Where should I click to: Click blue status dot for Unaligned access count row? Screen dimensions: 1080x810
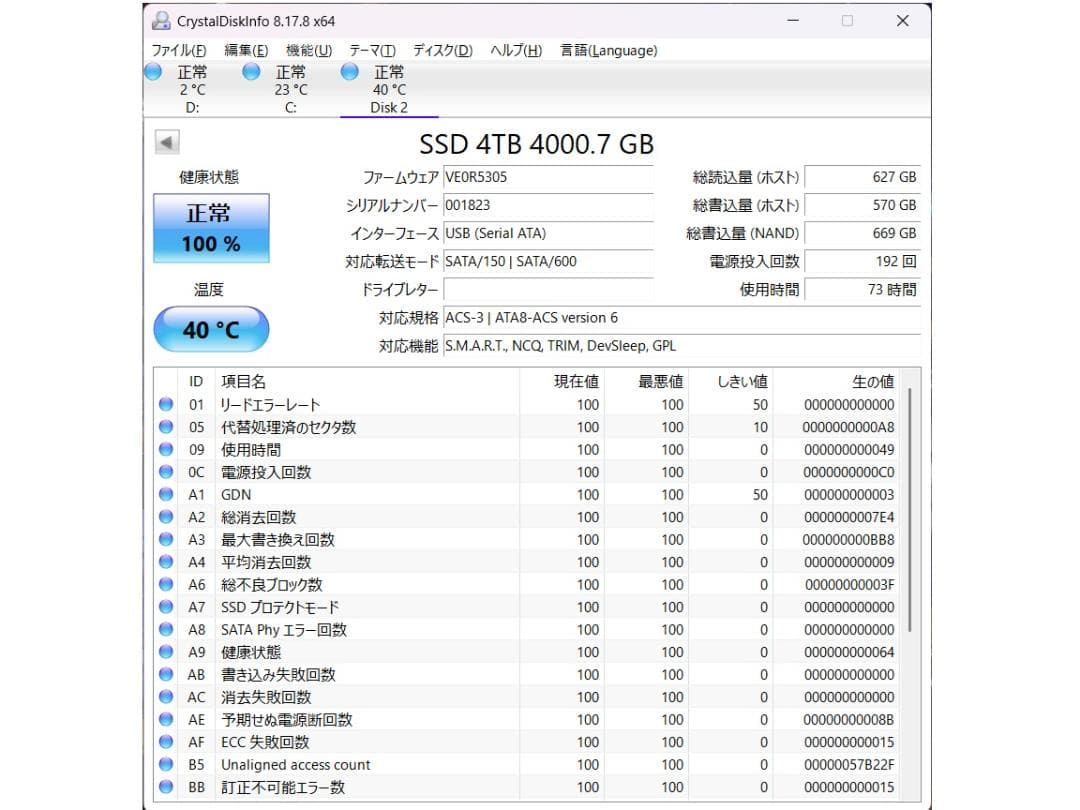click(166, 765)
